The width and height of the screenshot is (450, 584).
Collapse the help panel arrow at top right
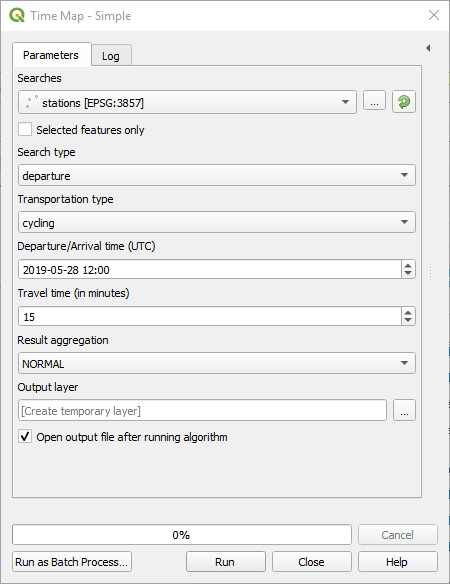428,48
